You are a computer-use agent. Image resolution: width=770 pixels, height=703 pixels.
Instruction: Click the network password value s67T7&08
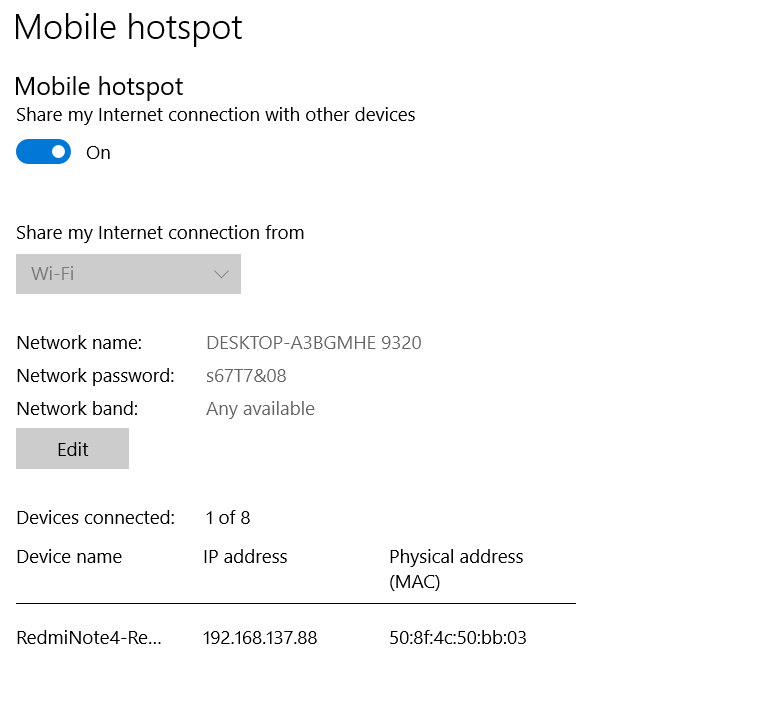(246, 376)
